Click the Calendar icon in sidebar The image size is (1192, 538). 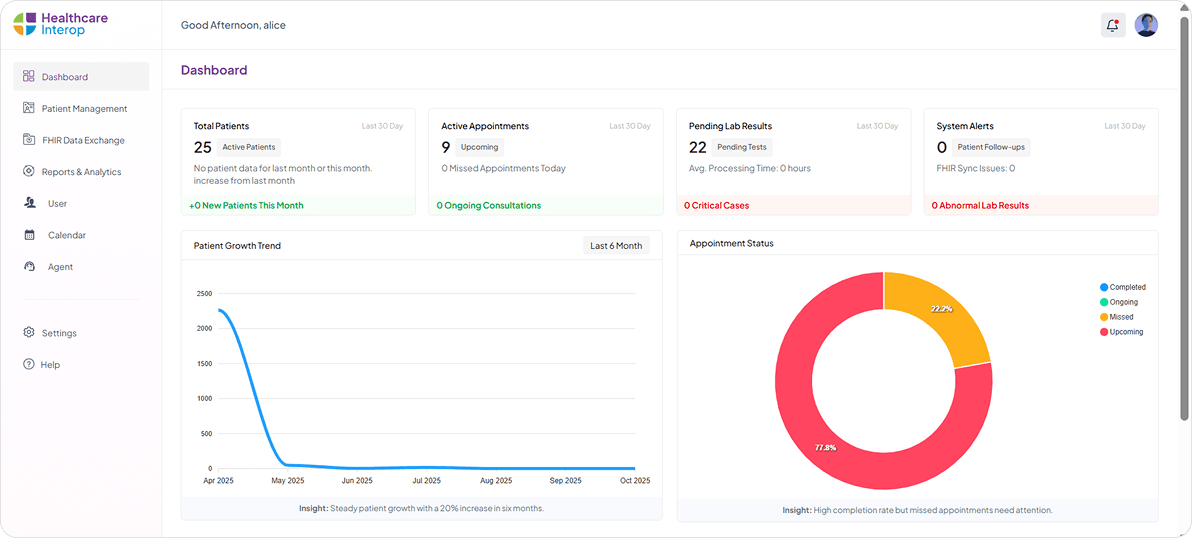29,235
